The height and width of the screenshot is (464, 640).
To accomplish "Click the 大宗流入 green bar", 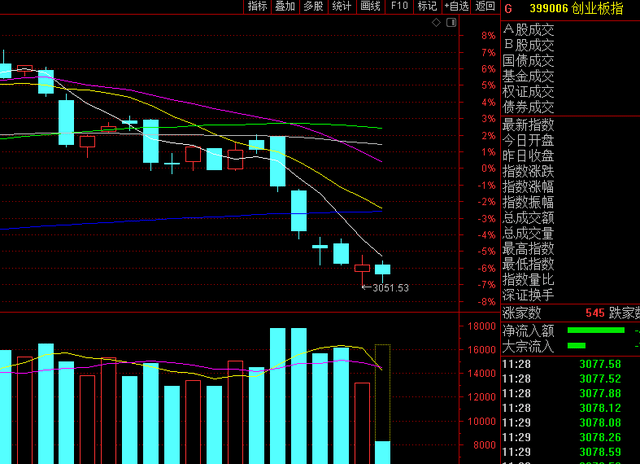I will point(576,346).
